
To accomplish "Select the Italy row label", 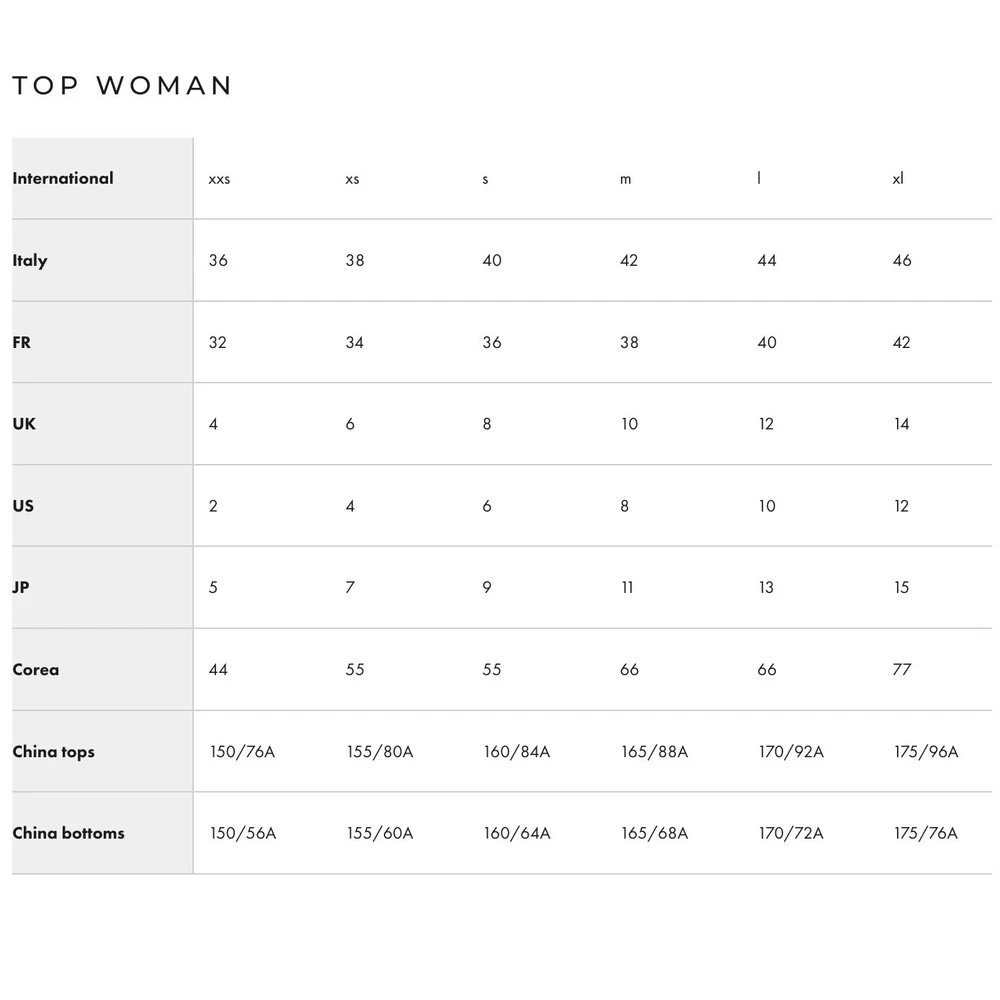I will pos(29,260).
